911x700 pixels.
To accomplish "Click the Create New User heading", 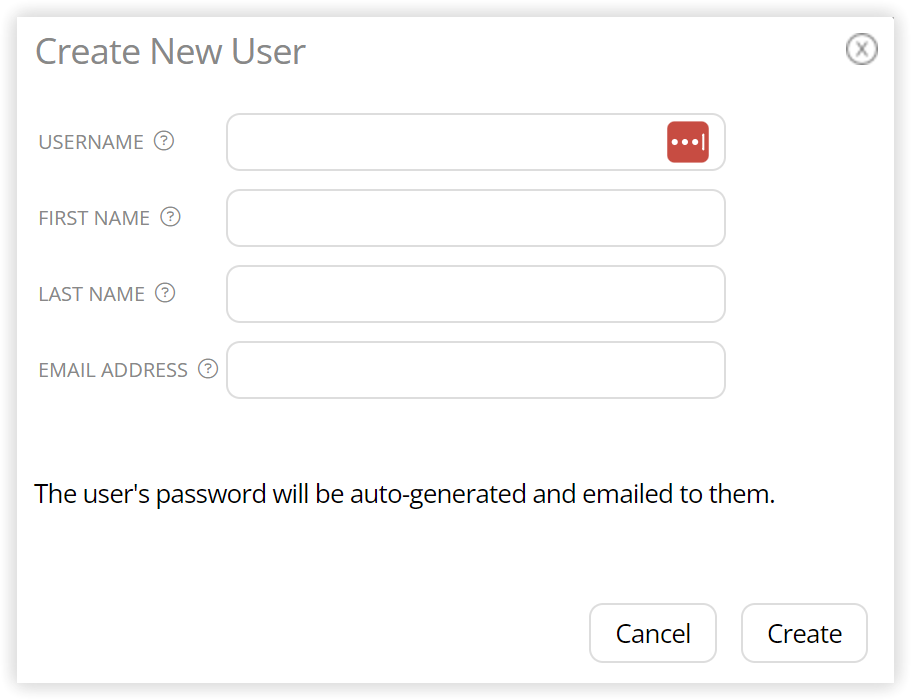I will (x=170, y=52).
